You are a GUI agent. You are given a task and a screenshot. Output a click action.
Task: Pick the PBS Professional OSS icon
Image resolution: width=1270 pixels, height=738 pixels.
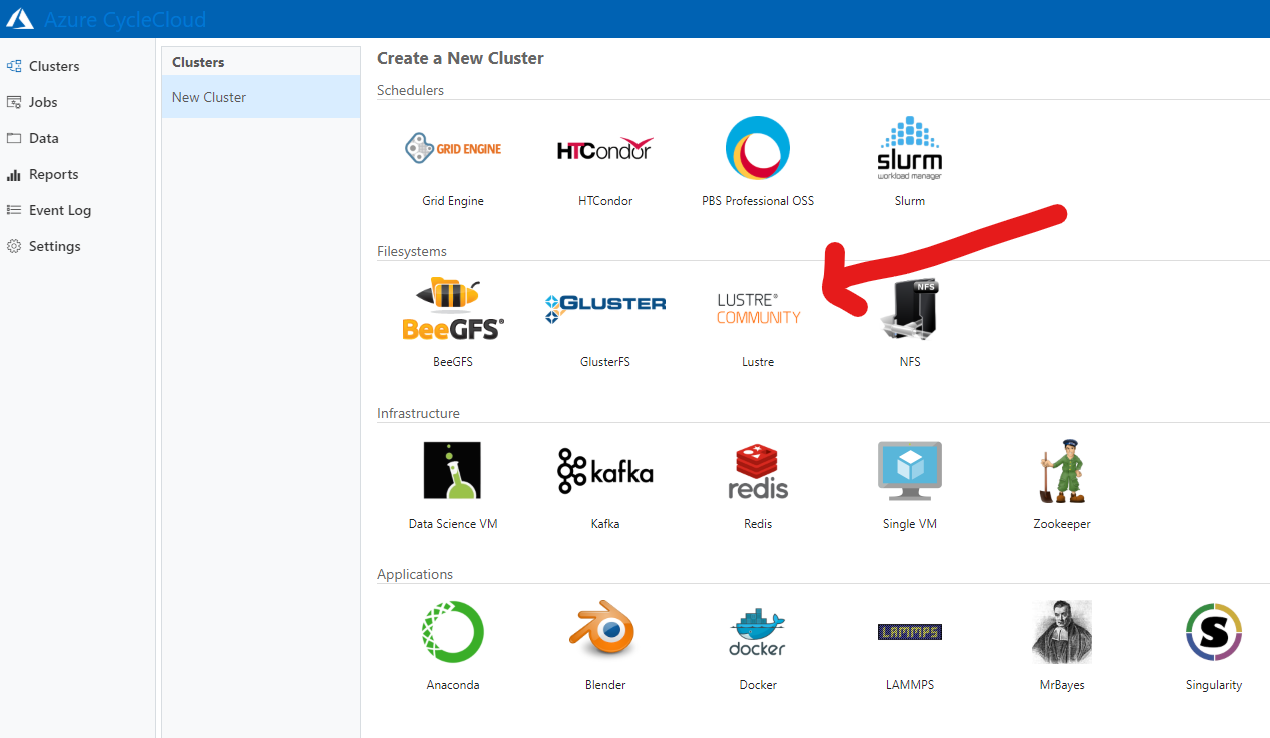(x=757, y=148)
